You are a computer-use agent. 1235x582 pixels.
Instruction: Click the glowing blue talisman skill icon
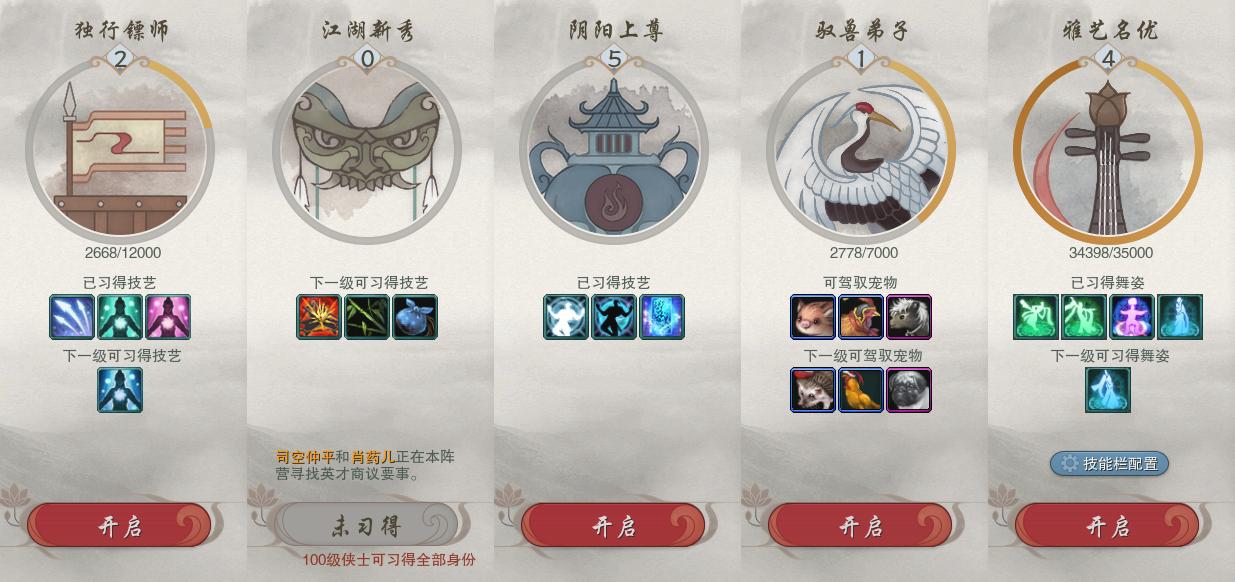(662, 317)
